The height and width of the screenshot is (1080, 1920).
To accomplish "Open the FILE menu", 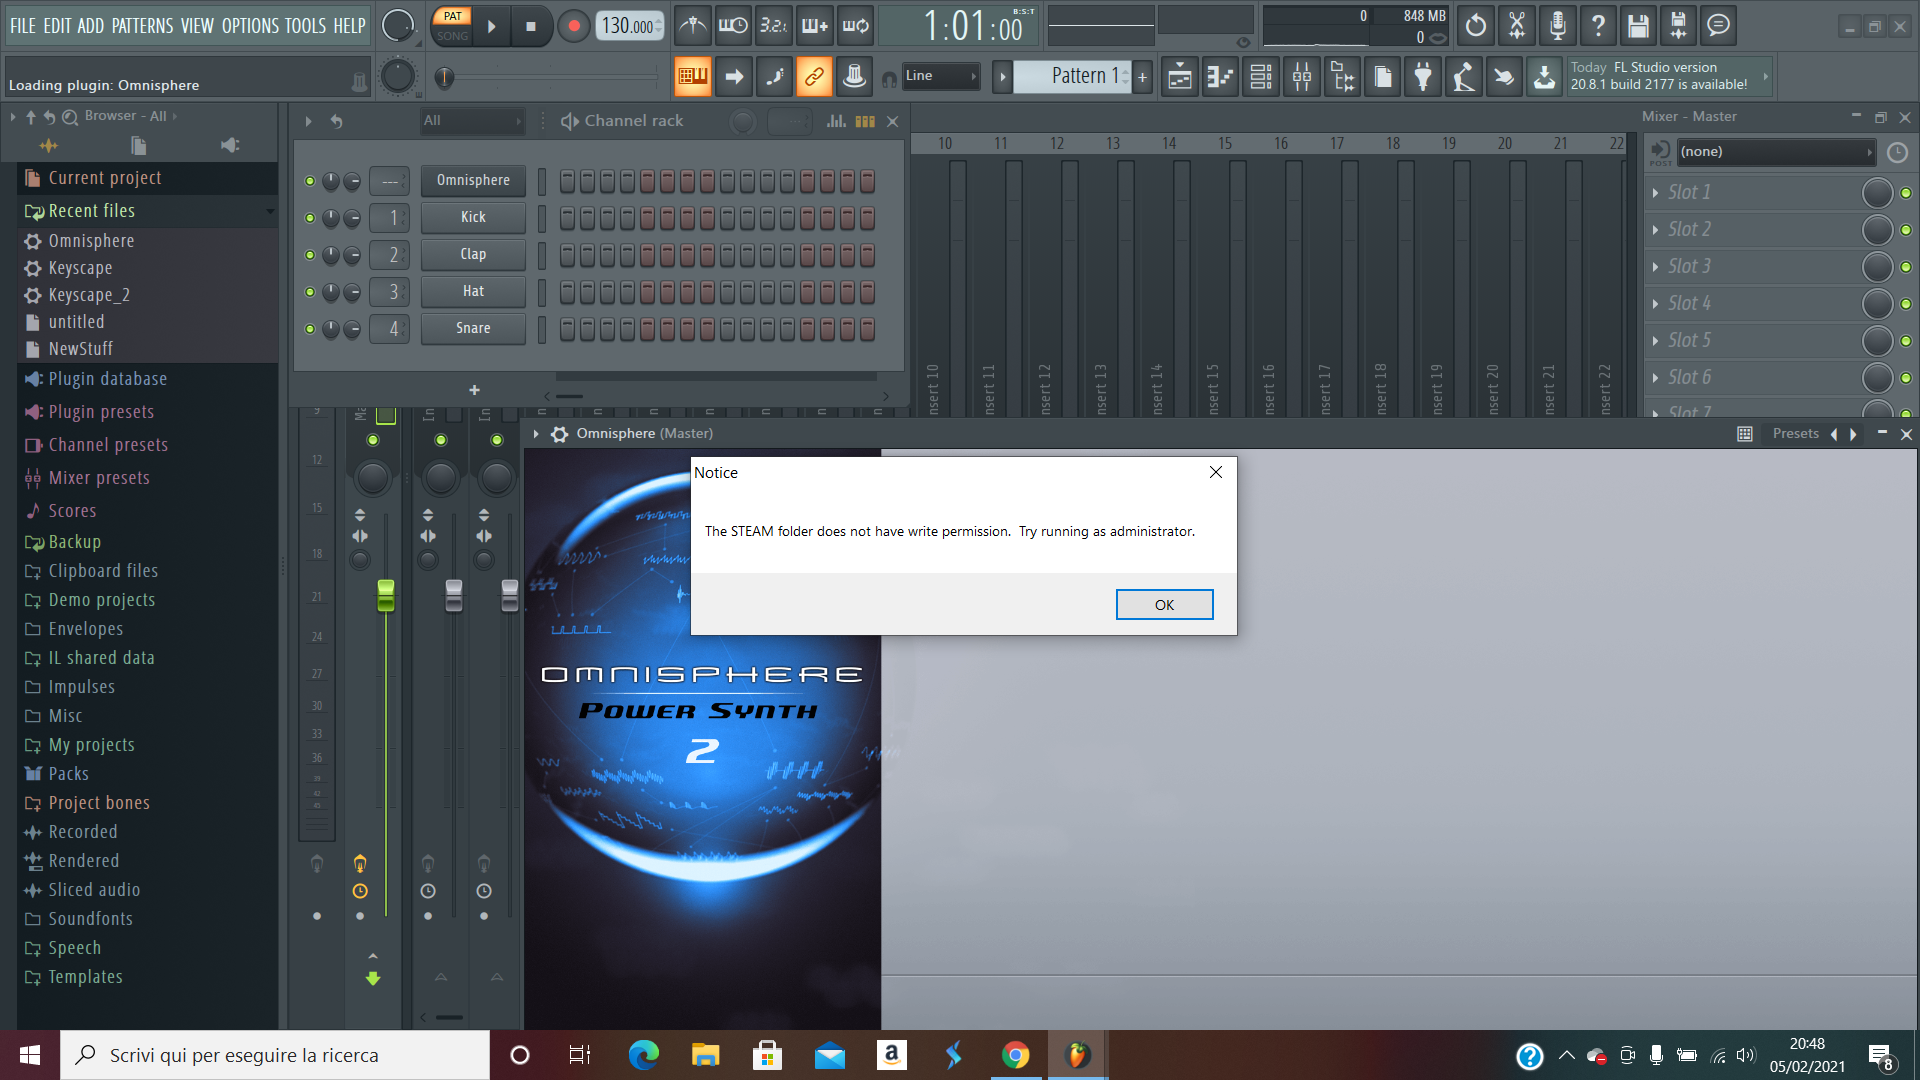I will pyautogui.click(x=23, y=26).
